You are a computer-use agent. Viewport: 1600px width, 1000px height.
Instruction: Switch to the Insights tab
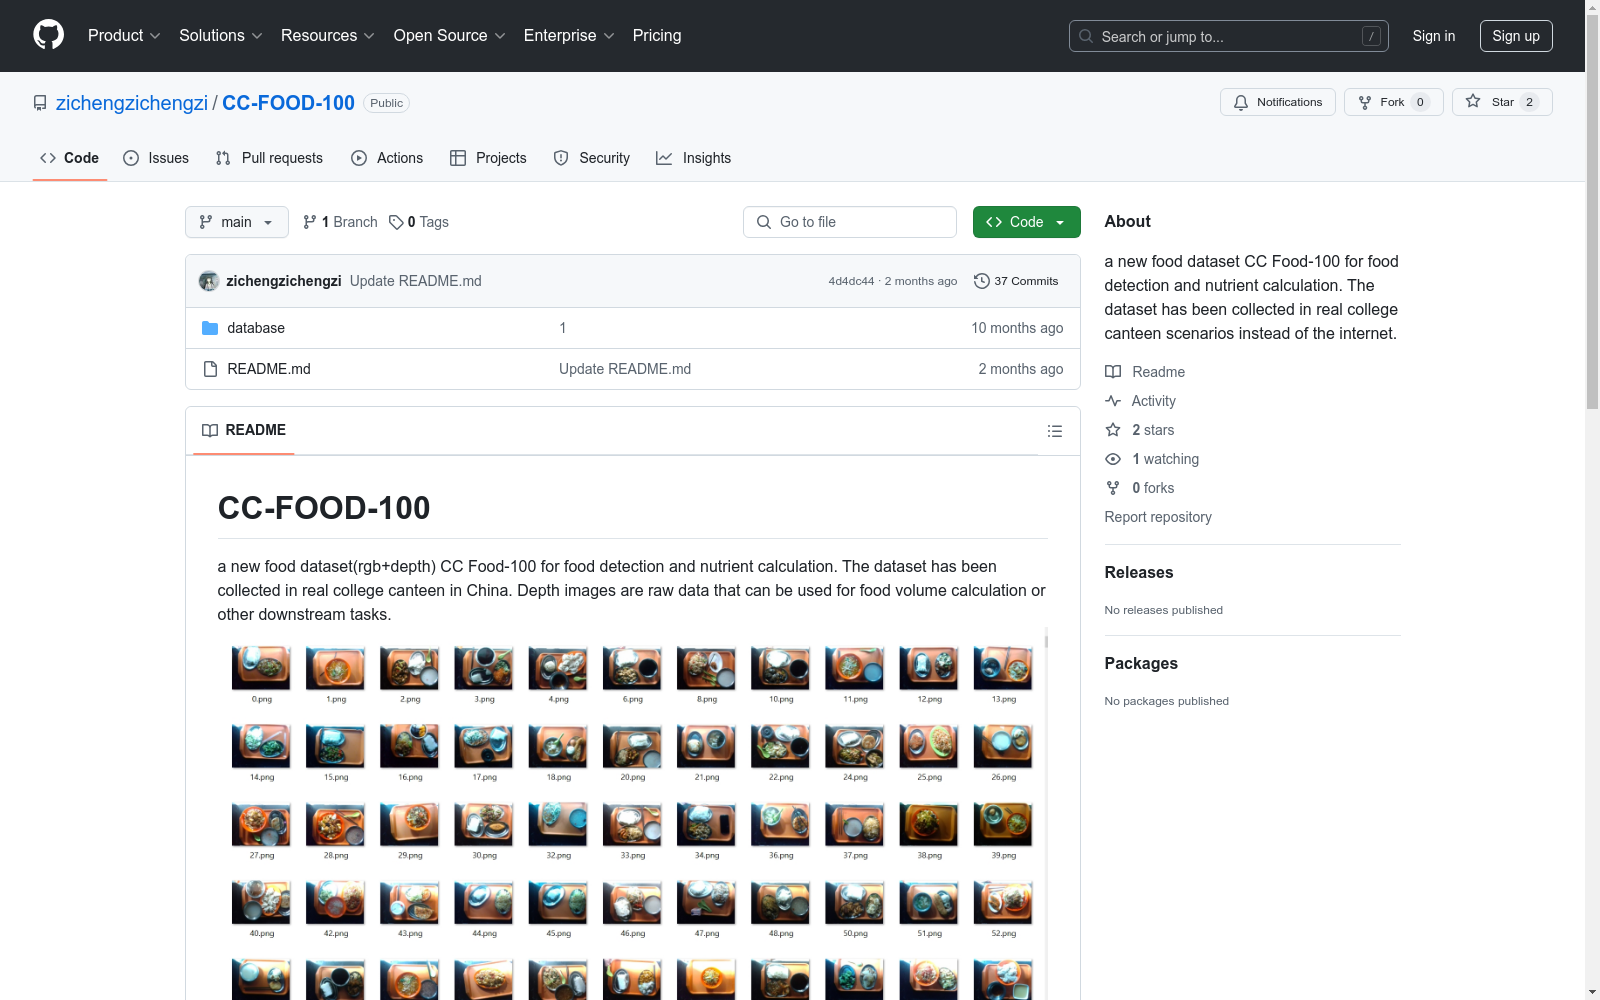click(693, 158)
